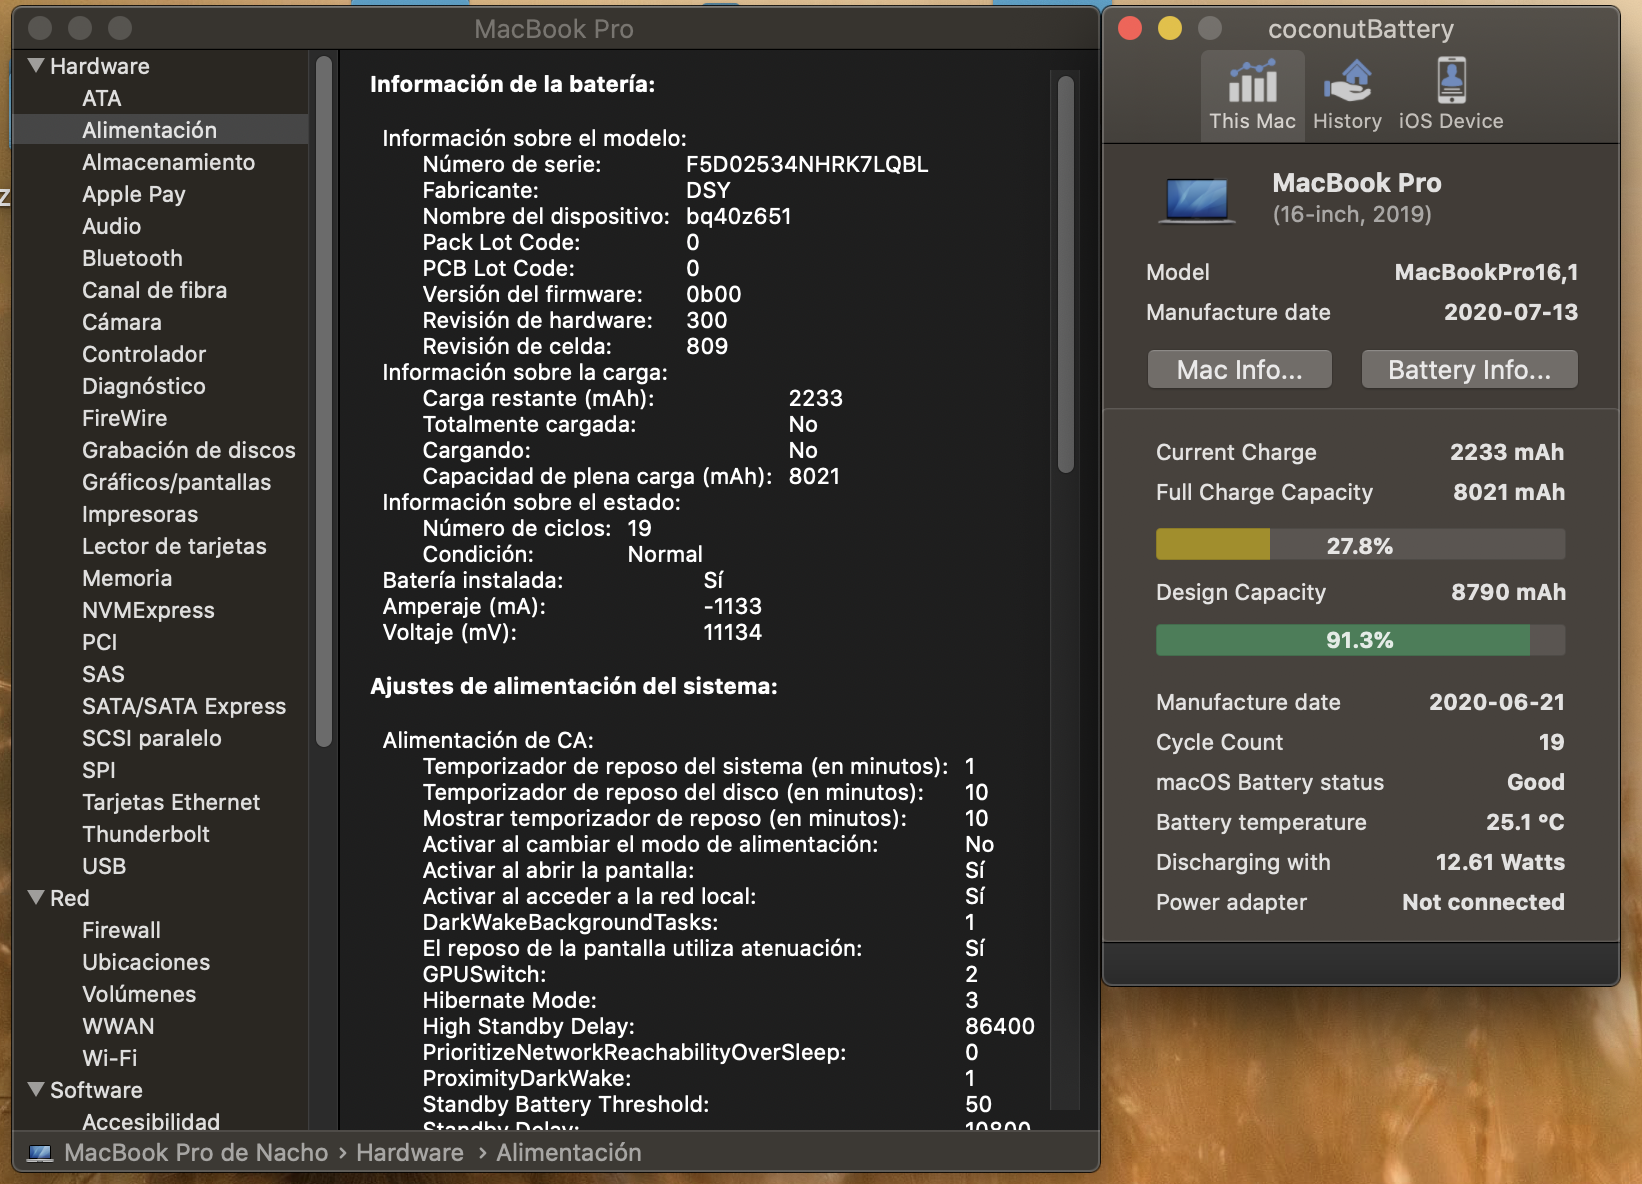Select SCSI paralelo in the sidebar
The height and width of the screenshot is (1184, 1642).
[x=151, y=738]
